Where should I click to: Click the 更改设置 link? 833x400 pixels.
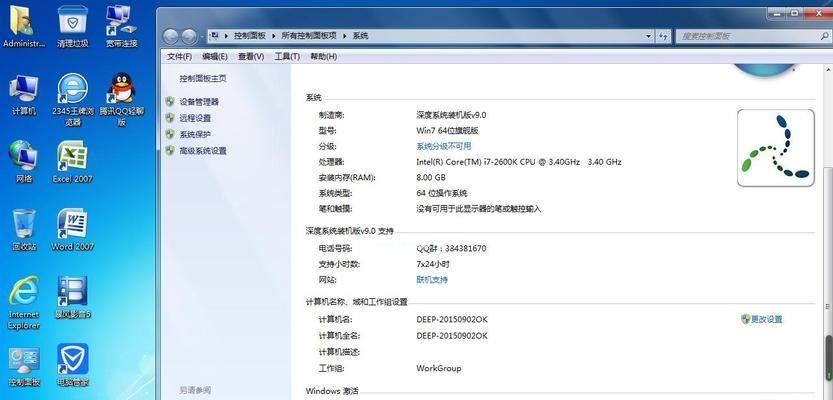762,319
